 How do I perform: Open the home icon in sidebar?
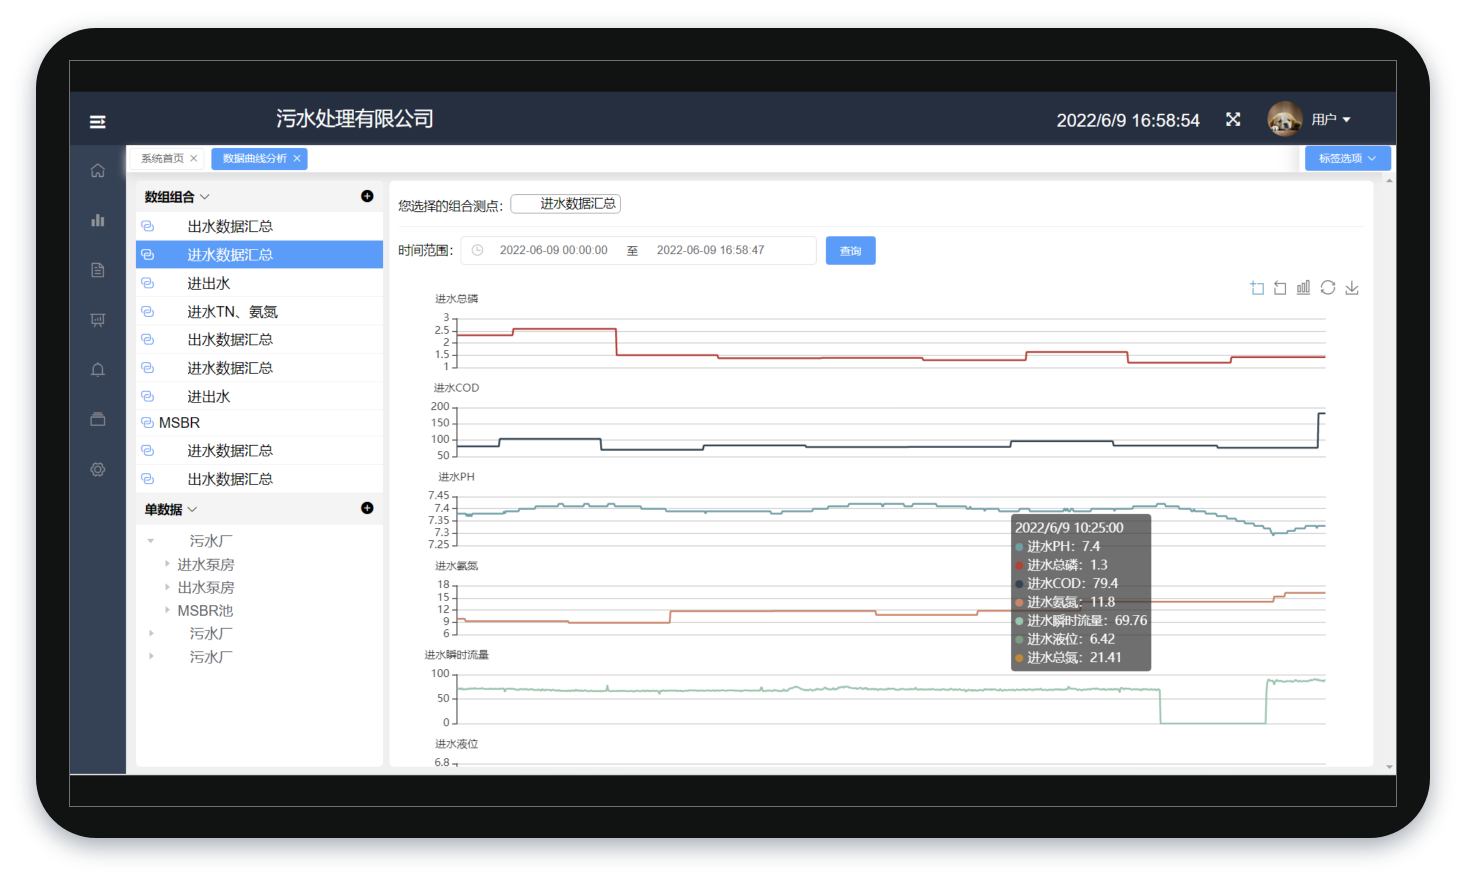(97, 171)
